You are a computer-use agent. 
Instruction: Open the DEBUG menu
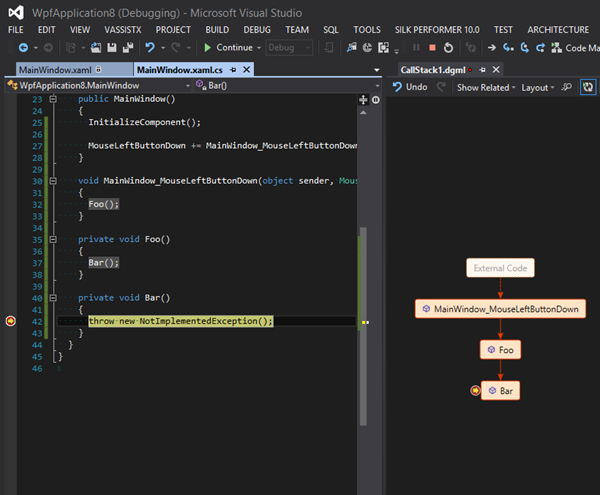pos(257,30)
